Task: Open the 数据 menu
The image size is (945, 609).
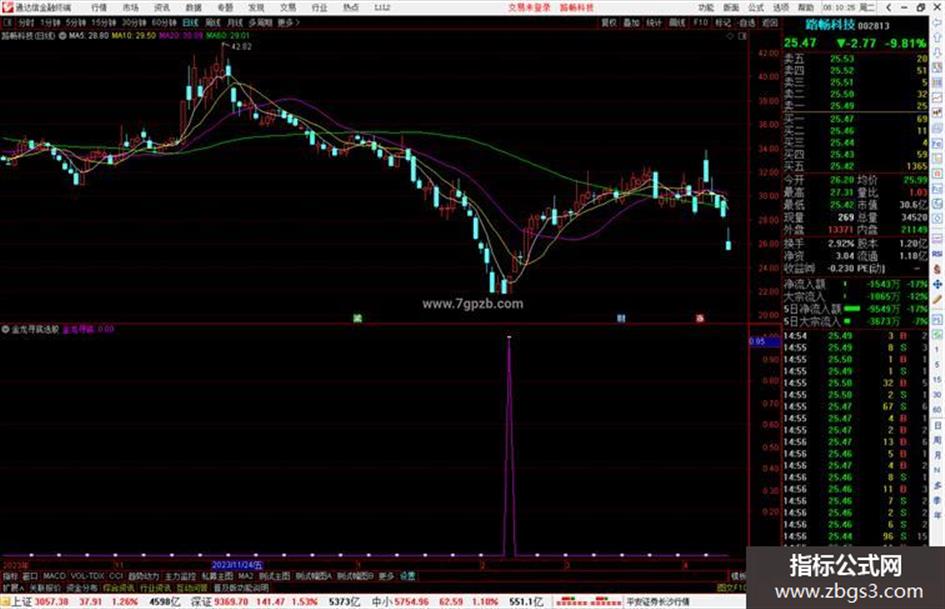Action: pos(193,7)
